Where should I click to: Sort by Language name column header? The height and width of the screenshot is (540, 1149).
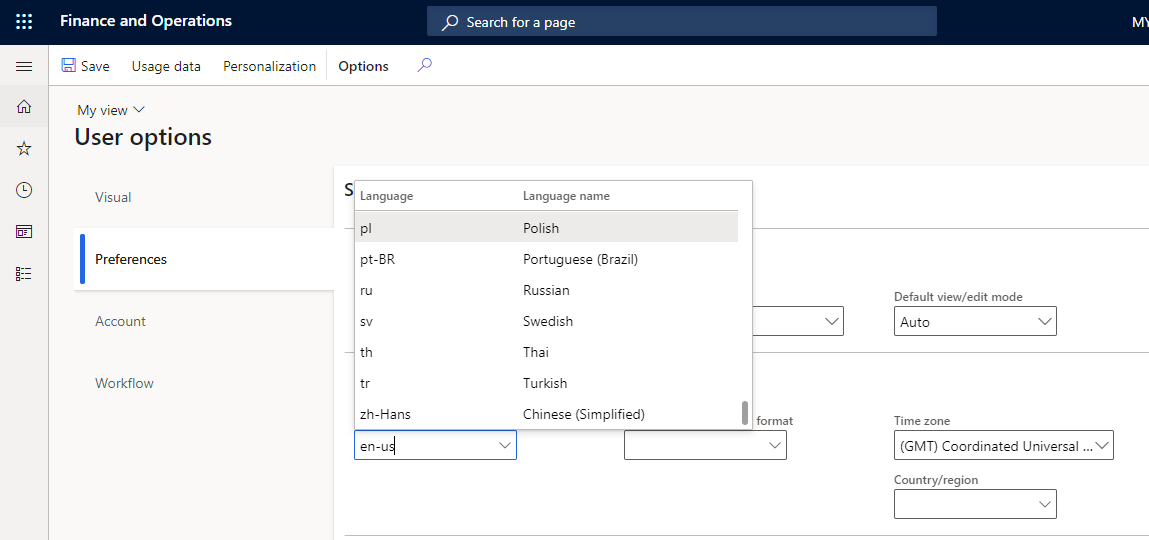coord(566,196)
